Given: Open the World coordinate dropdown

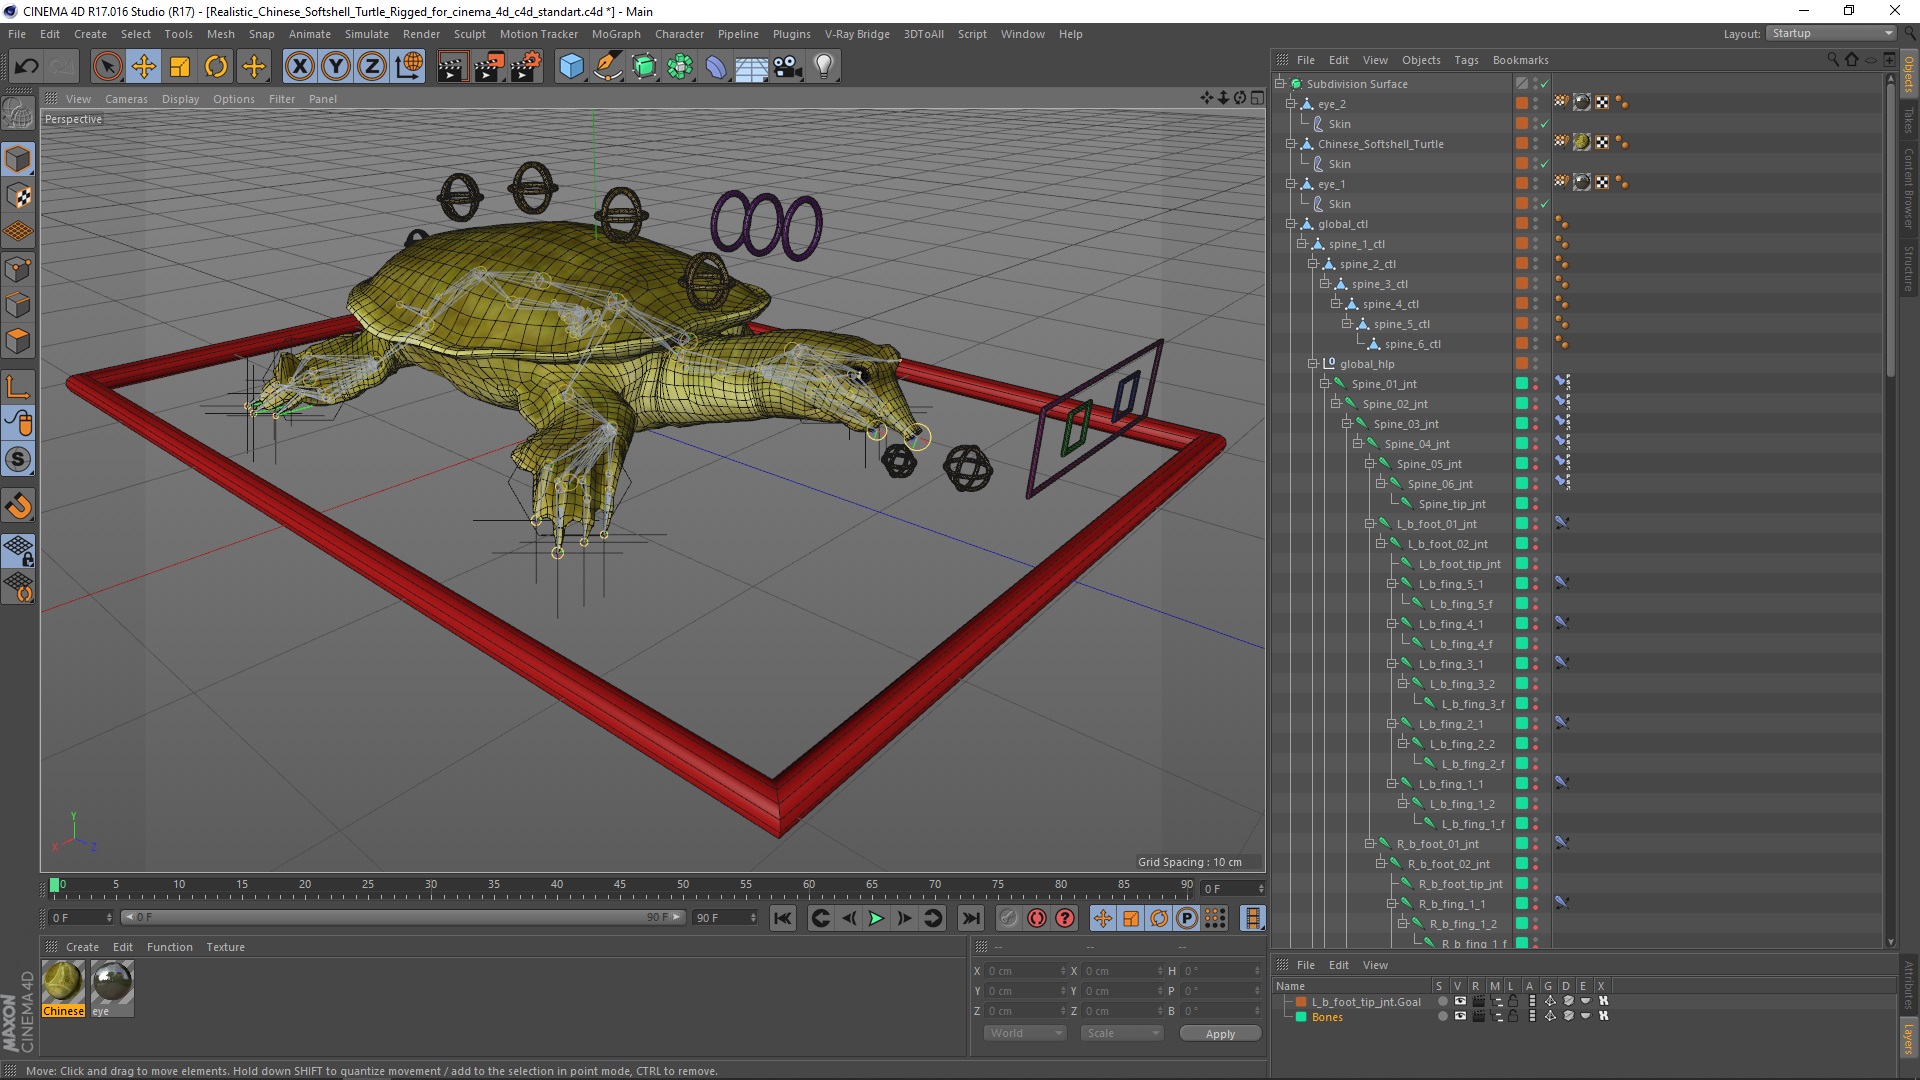Looking at the screenshot, I should [1025, 1033].
